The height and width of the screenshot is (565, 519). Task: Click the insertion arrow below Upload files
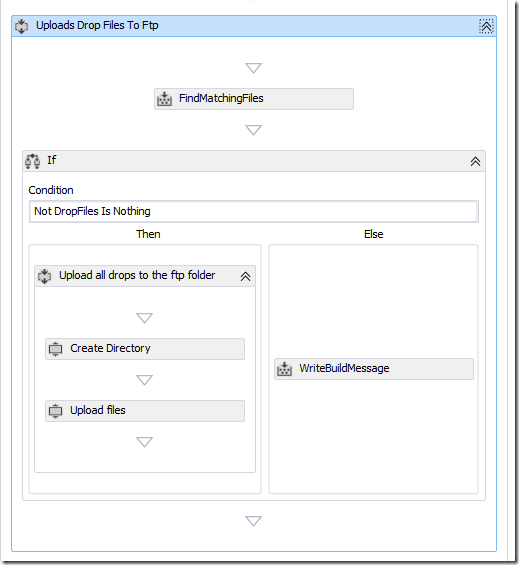point(145,442)
